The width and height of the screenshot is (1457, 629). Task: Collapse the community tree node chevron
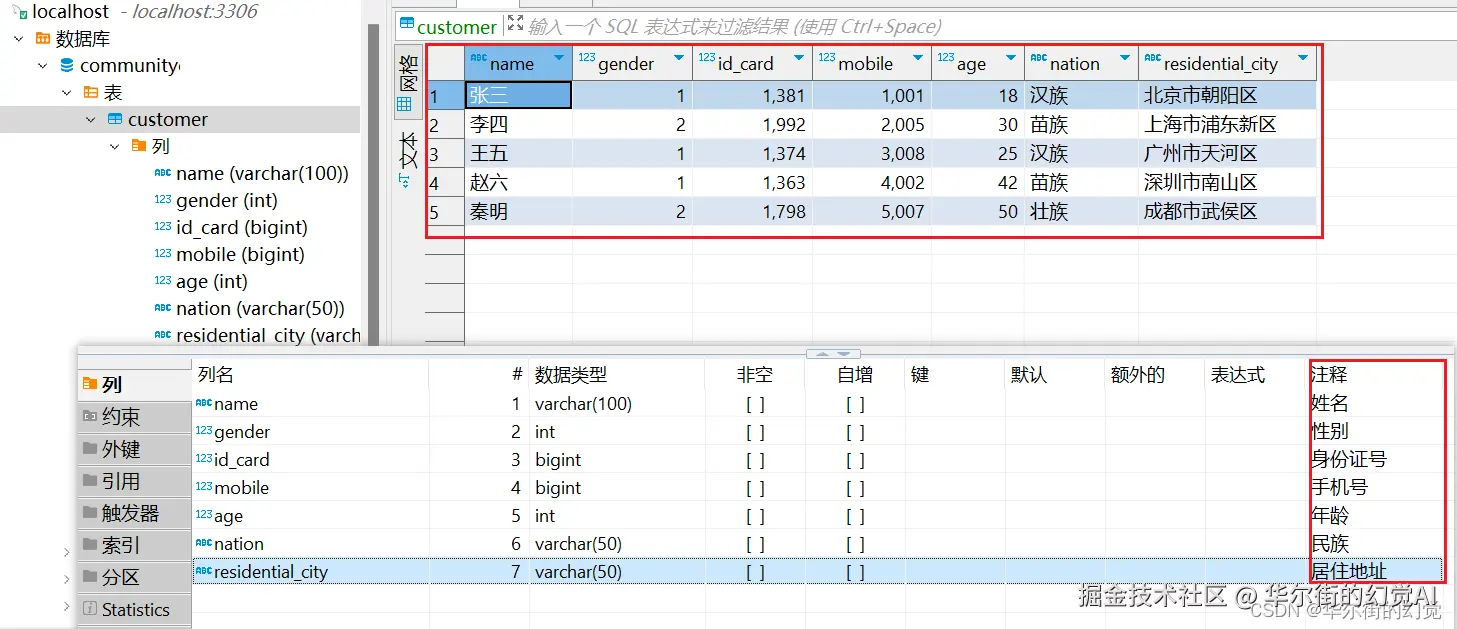(x=42, y=65)
